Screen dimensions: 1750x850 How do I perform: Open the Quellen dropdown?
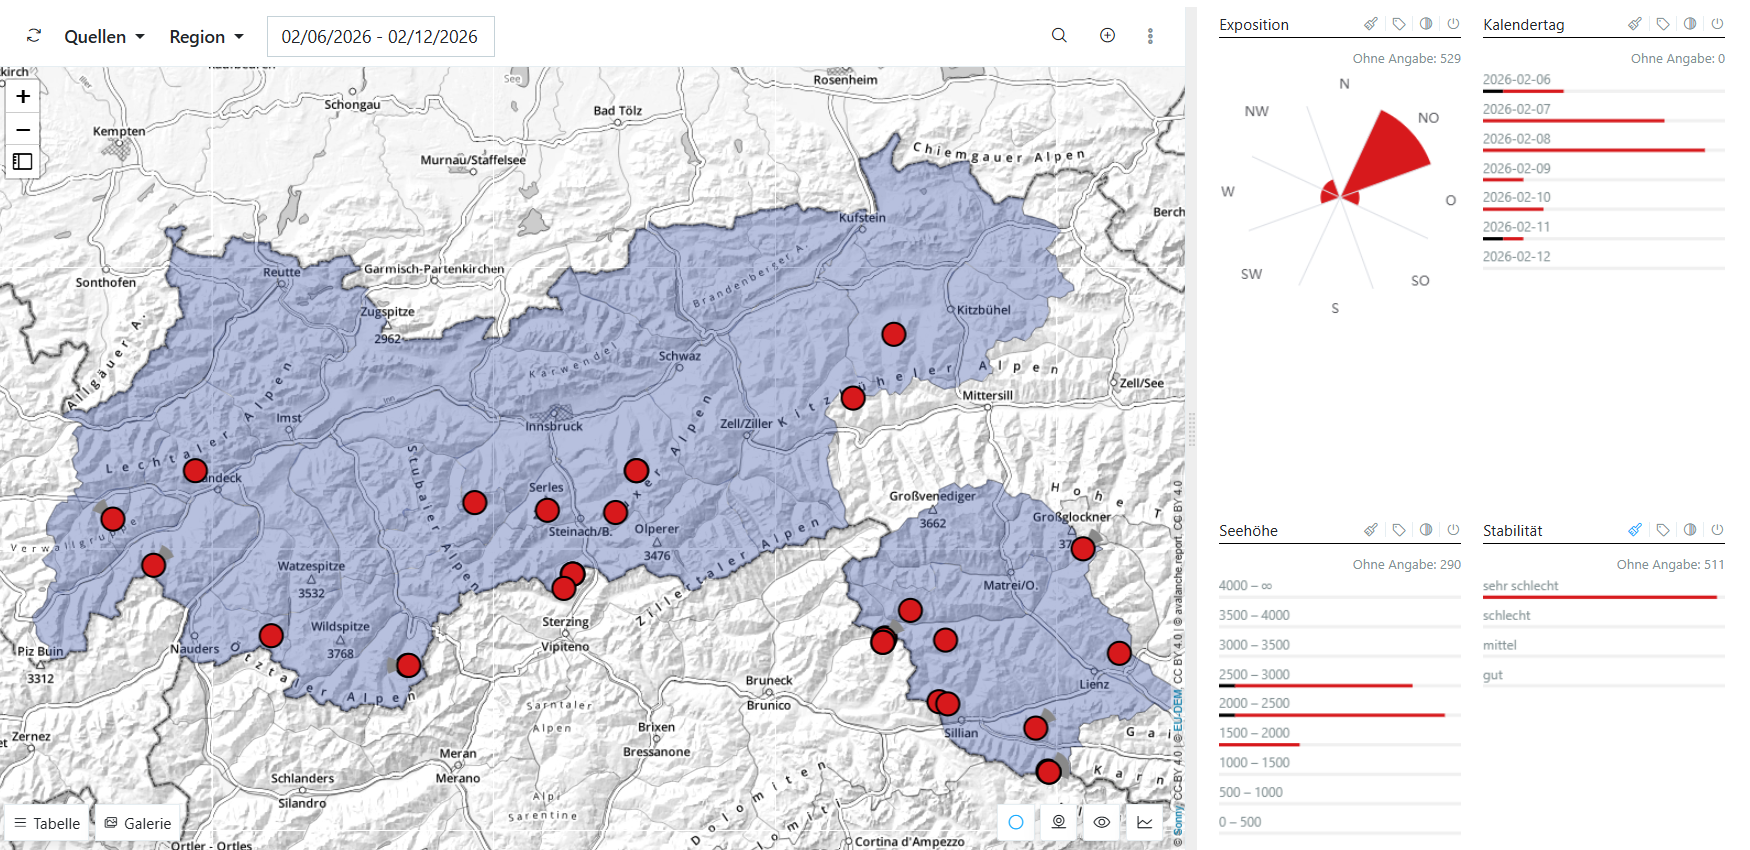click(x=104, y=37)
